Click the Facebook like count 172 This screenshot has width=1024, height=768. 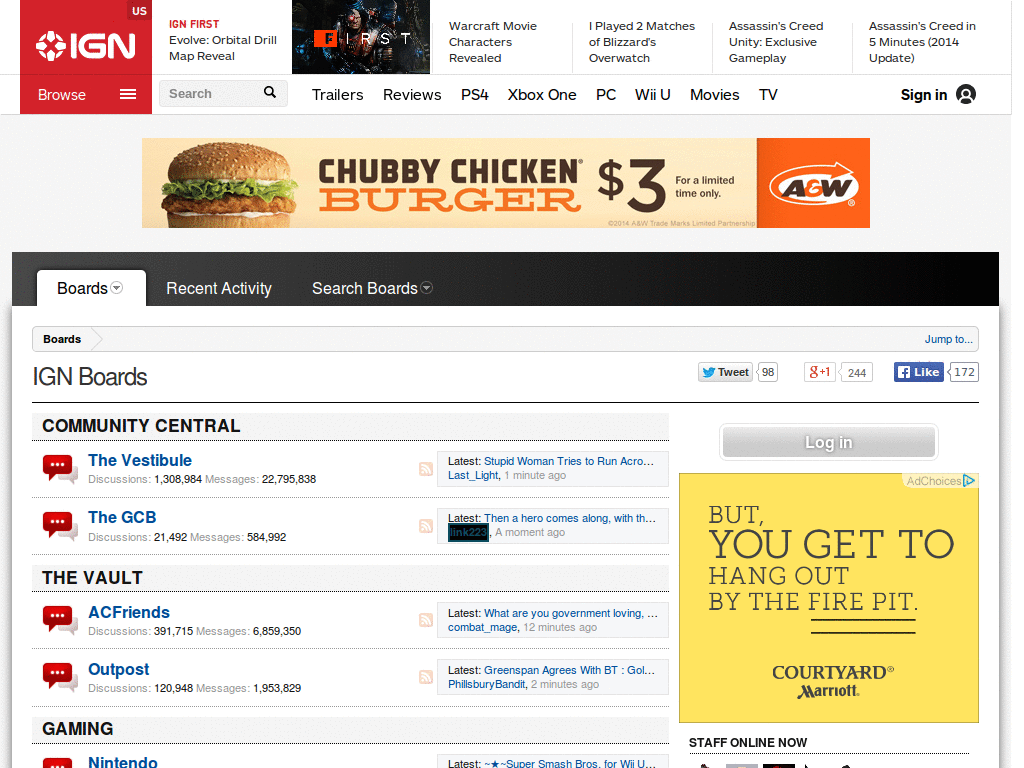(964, 372)
